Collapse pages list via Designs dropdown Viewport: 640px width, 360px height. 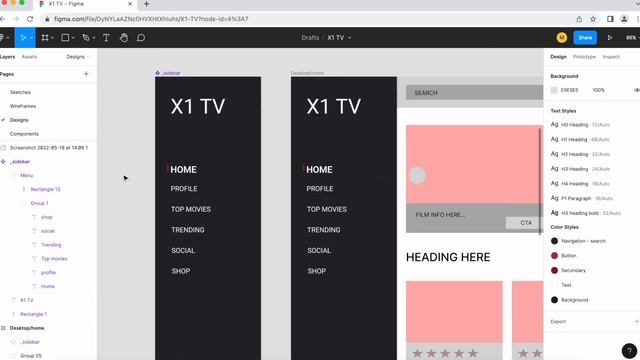(78, 57)
